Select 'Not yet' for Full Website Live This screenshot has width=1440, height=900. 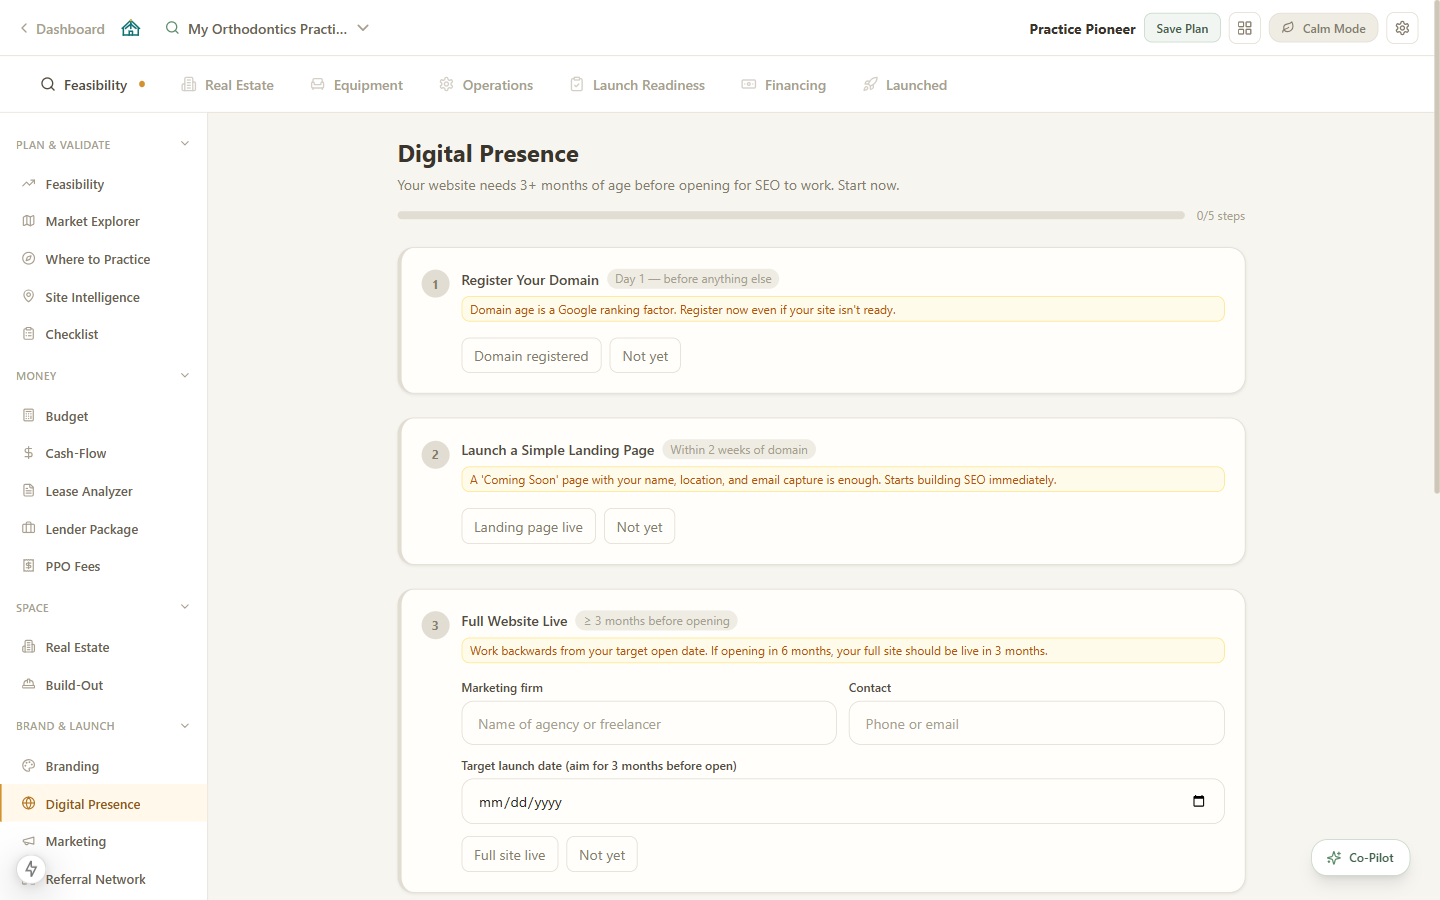click(x=602, y=855)
